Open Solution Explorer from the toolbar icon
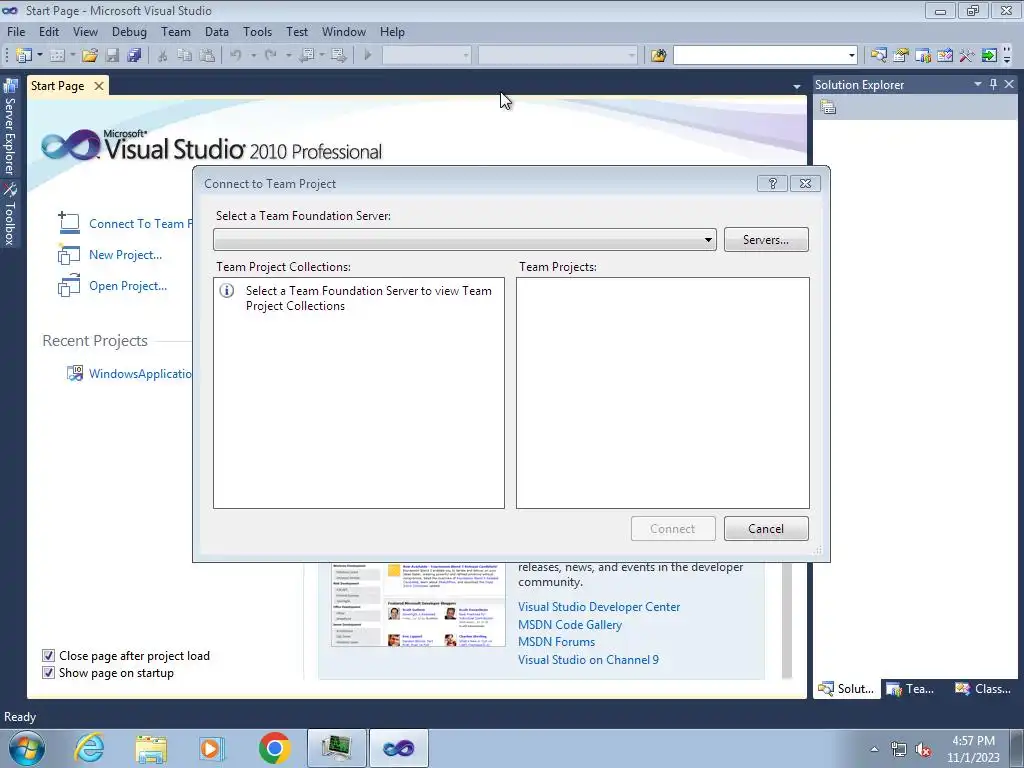Screen dimensions: 1024x768 (x=878, y=56)
